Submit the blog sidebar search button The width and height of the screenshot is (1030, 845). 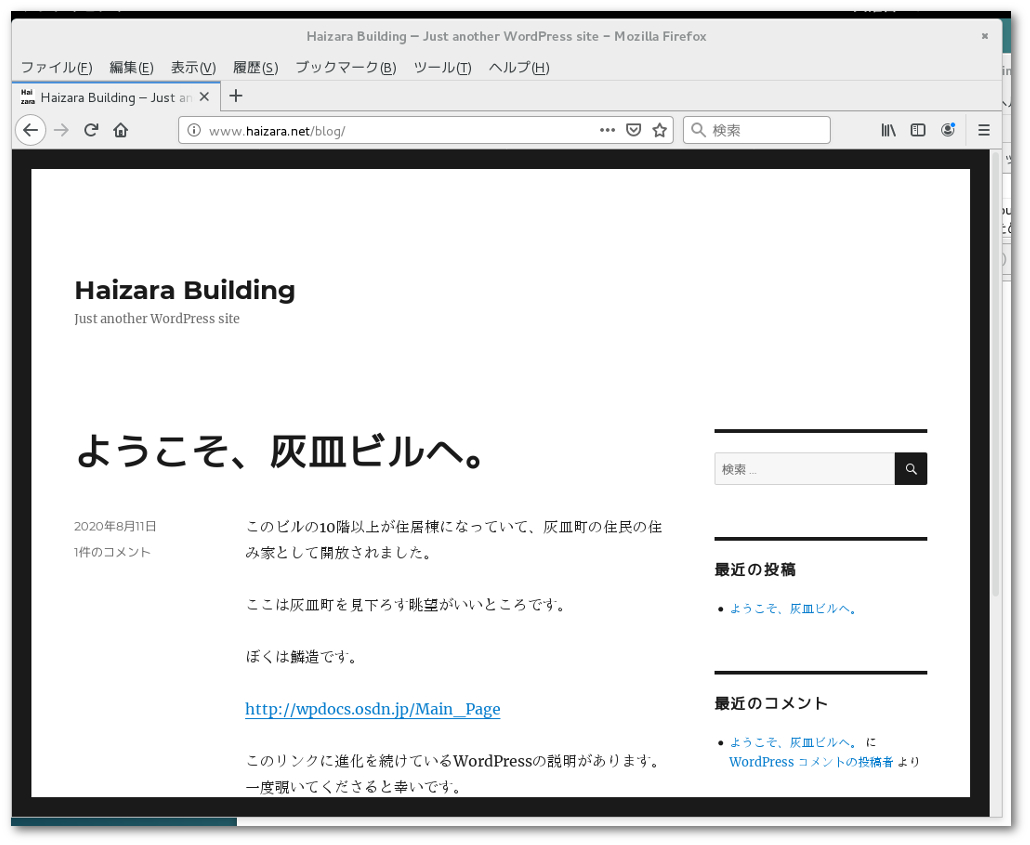point(911,469)
